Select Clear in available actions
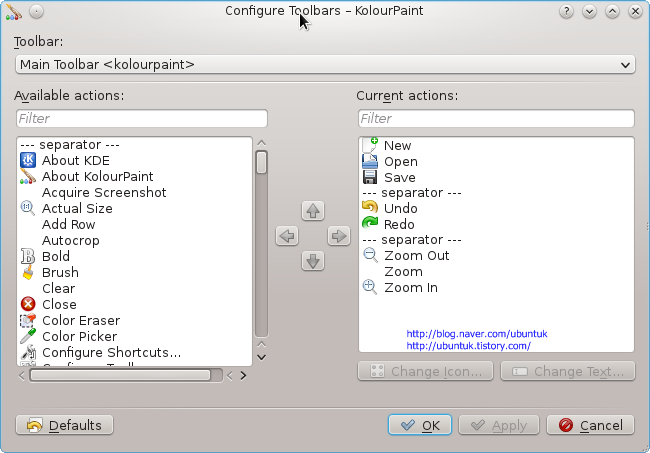650x453 pixels. [x=134, y=288]
